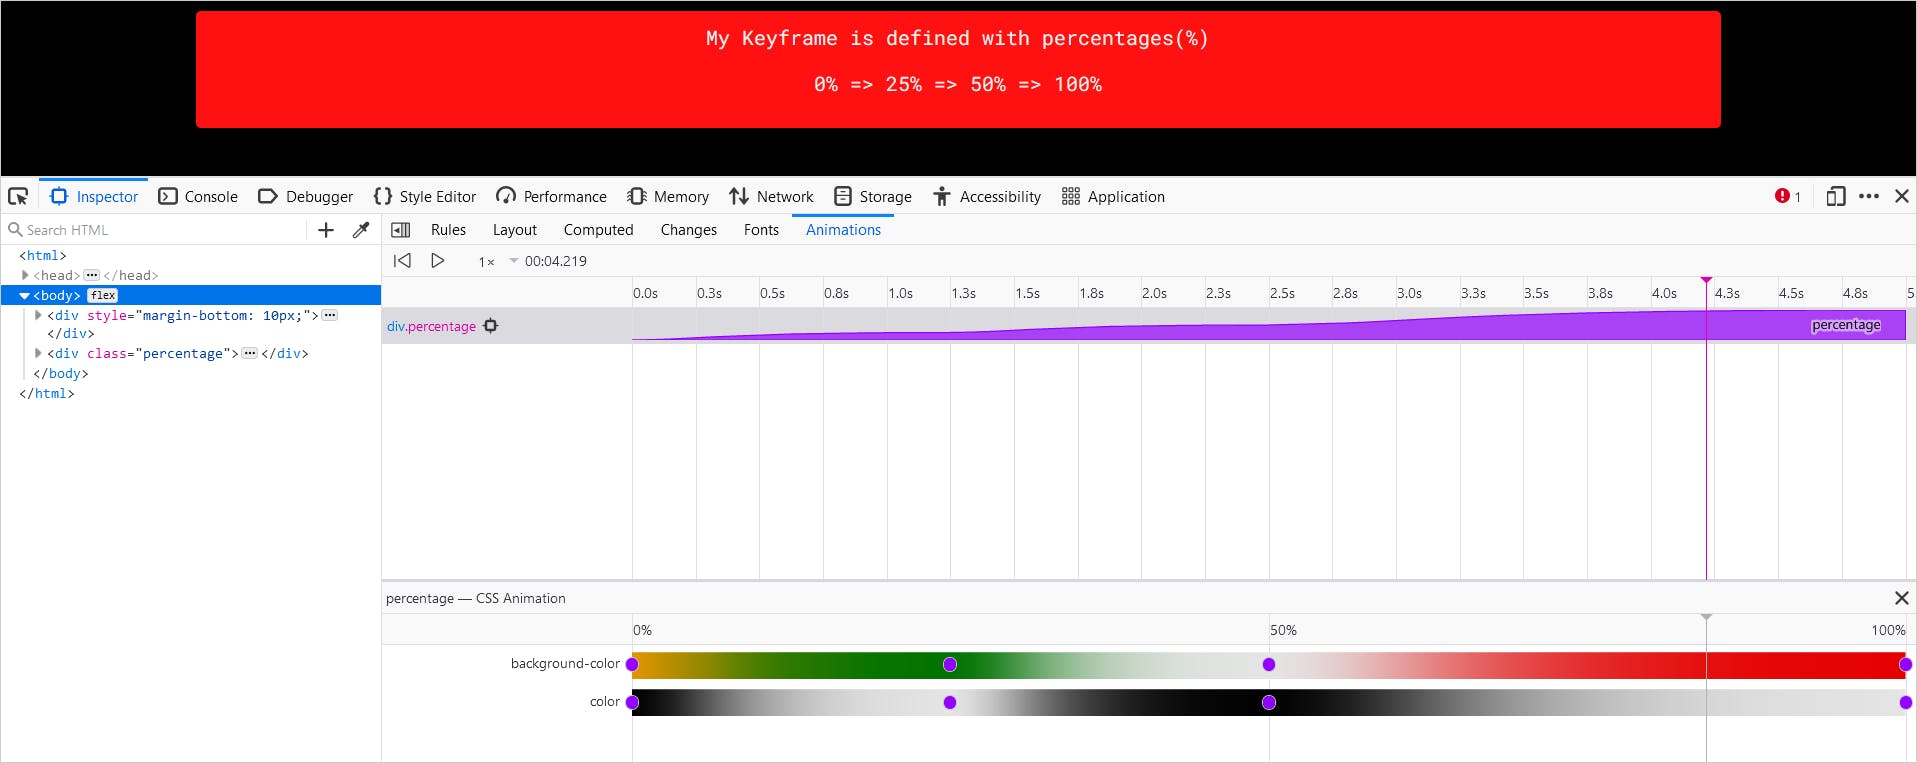Expand the margin-bottom div node

pyautogui.click(x=39, y=315)
